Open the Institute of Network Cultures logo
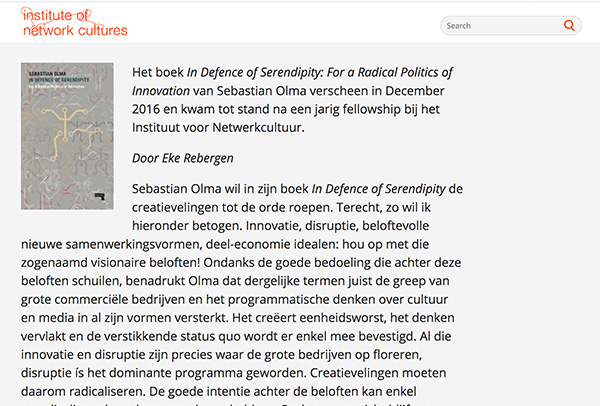 pyautogui.click(x=74, y=22)
